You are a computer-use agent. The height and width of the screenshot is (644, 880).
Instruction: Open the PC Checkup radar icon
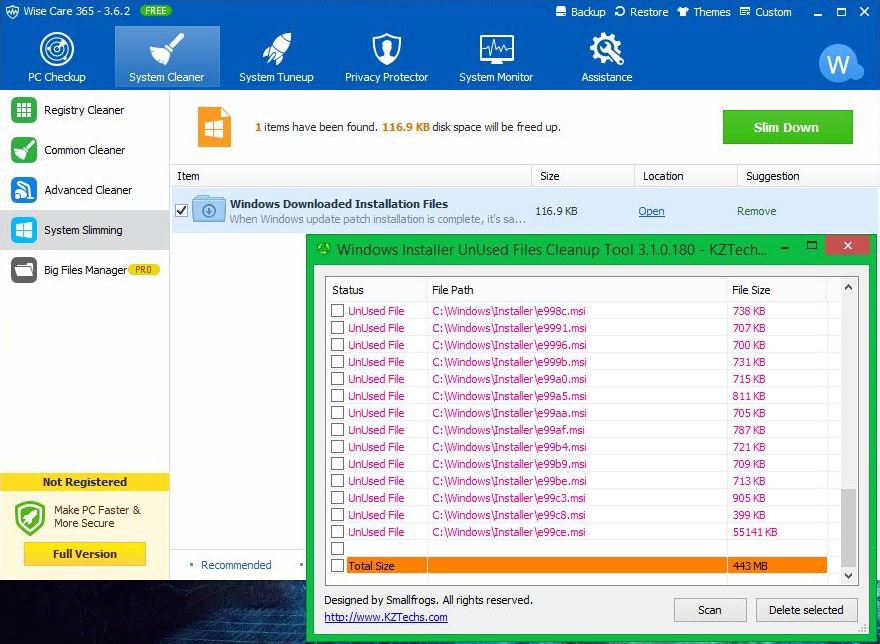click(x=57, y=49)
